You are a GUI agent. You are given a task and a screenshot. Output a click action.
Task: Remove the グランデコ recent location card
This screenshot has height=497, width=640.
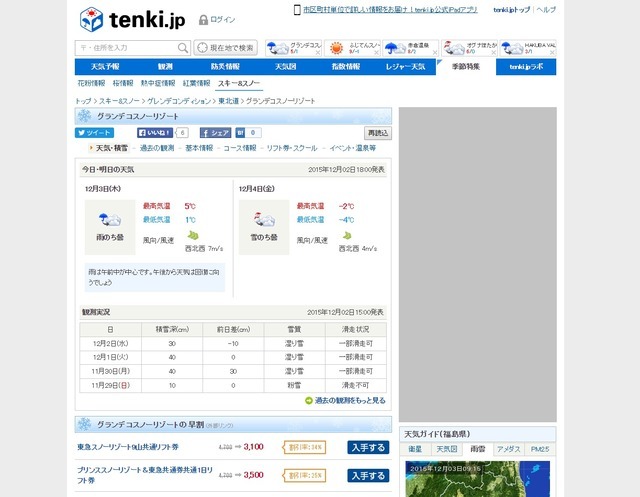tap(318, 53)
